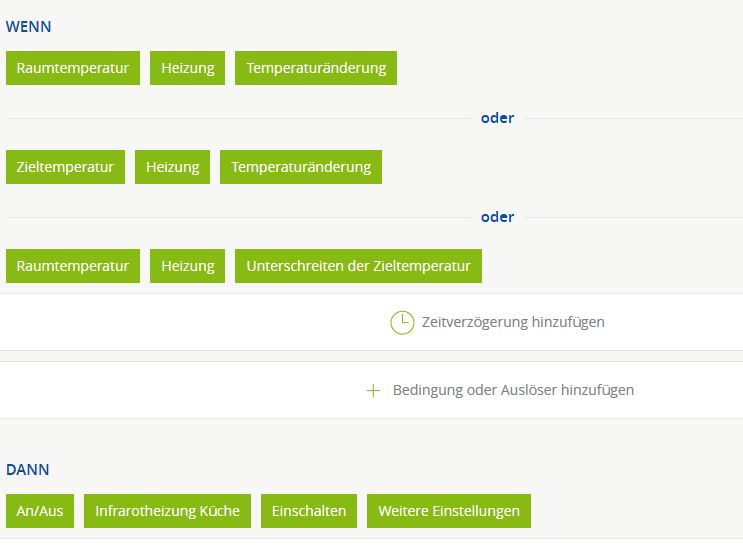Select the Zieltemperatur condition tag
This screenshot has width=743, height=553.
65,167
